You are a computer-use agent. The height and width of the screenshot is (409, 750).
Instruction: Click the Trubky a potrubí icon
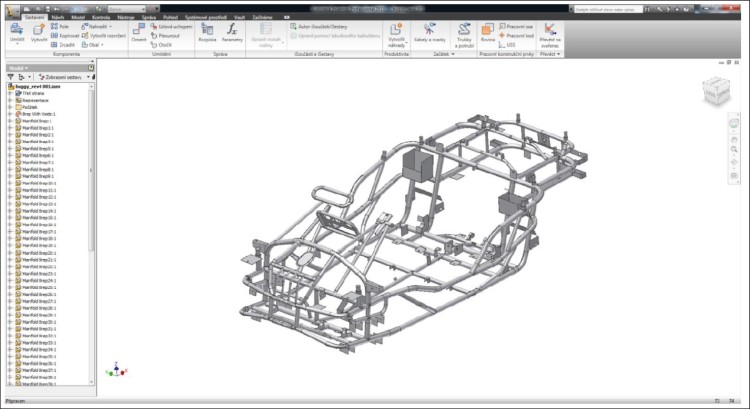pos(463,34)
